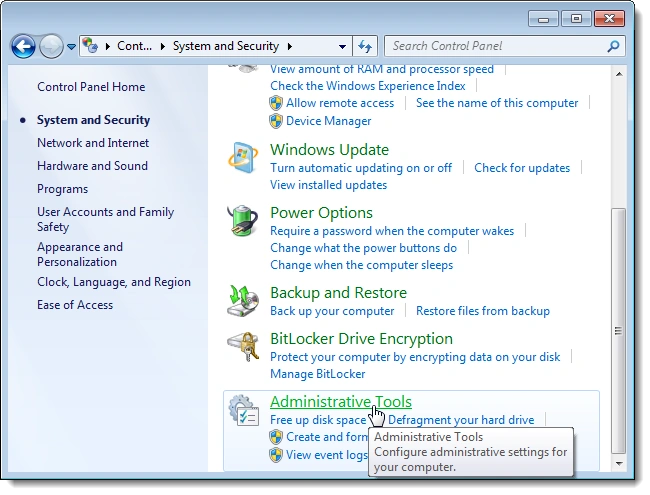
Task: Click the Cont... breadcrumb in address bar
Action: coord(134,46)
